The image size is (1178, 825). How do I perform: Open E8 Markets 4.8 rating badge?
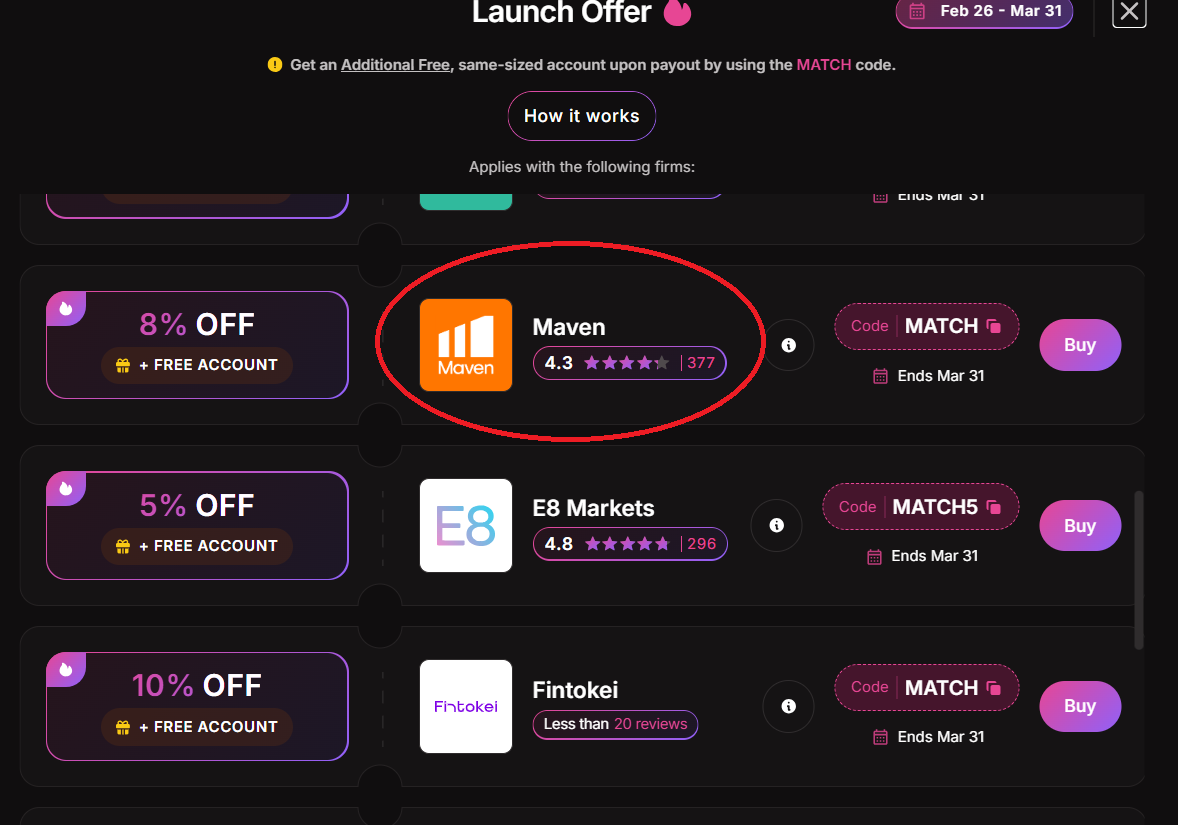(x=630, y=544)
